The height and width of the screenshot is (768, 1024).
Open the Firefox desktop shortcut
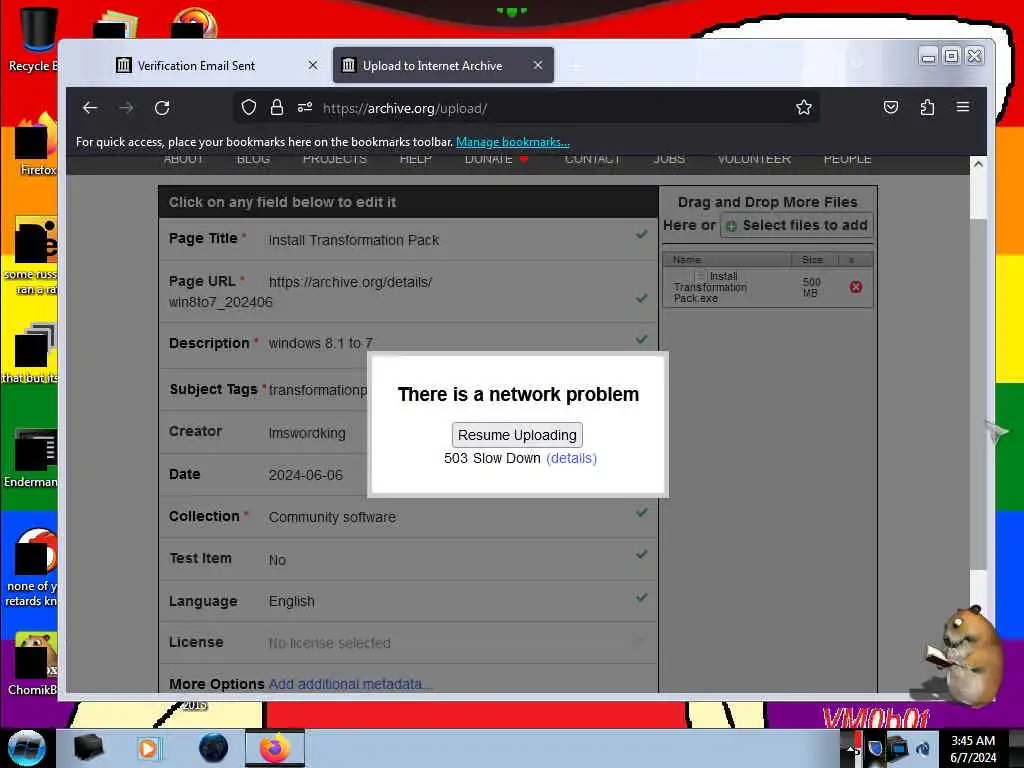pyautogui.click(x=37, y=145)
